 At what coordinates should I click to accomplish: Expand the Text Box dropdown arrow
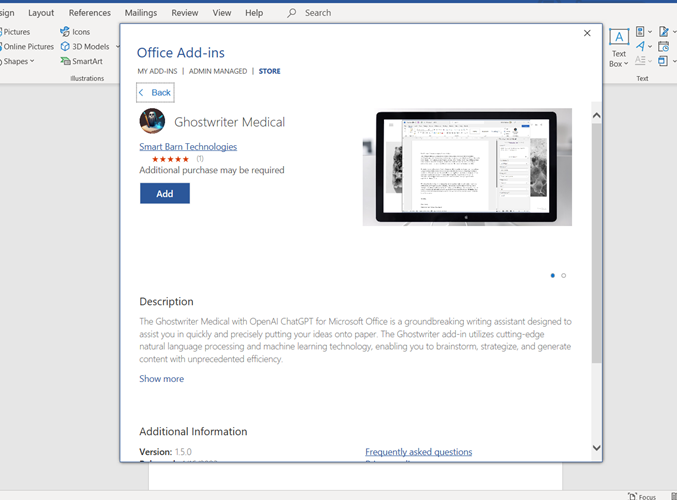click(x=626, y=64)
